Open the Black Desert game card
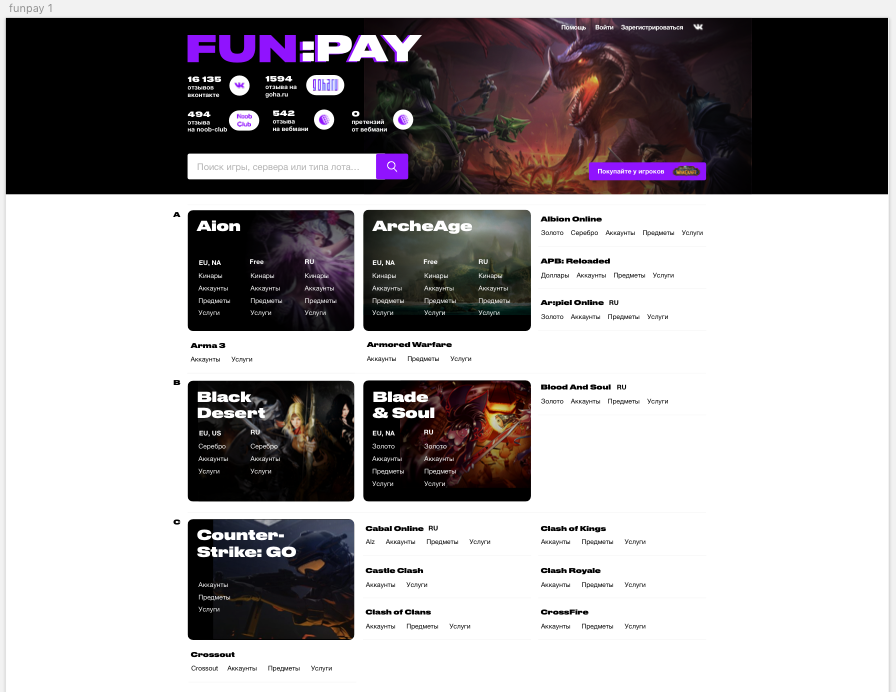Image resolution: width=896 pixels, height=692 pixels. pos(271,441)
